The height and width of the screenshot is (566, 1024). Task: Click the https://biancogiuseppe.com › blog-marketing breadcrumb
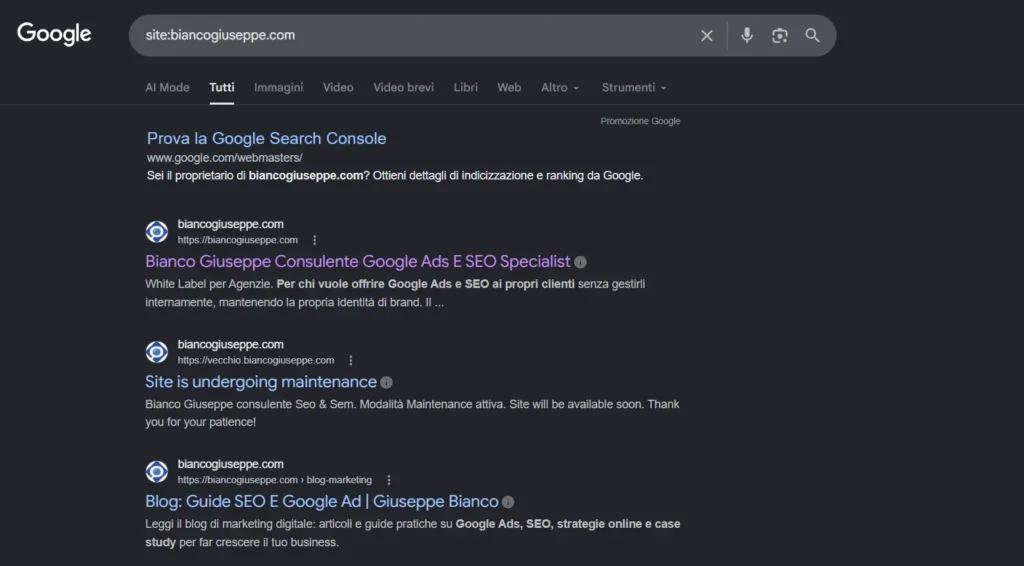coord(274,480)
